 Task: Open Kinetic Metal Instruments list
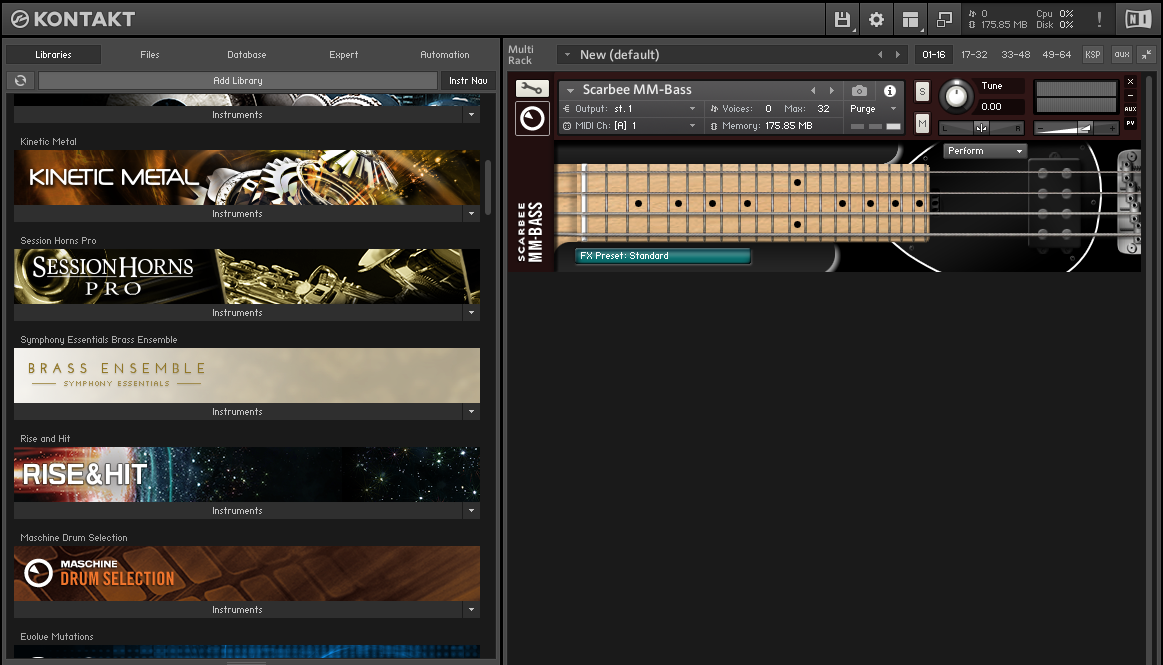pyautogui.click(x=237, y=214)
